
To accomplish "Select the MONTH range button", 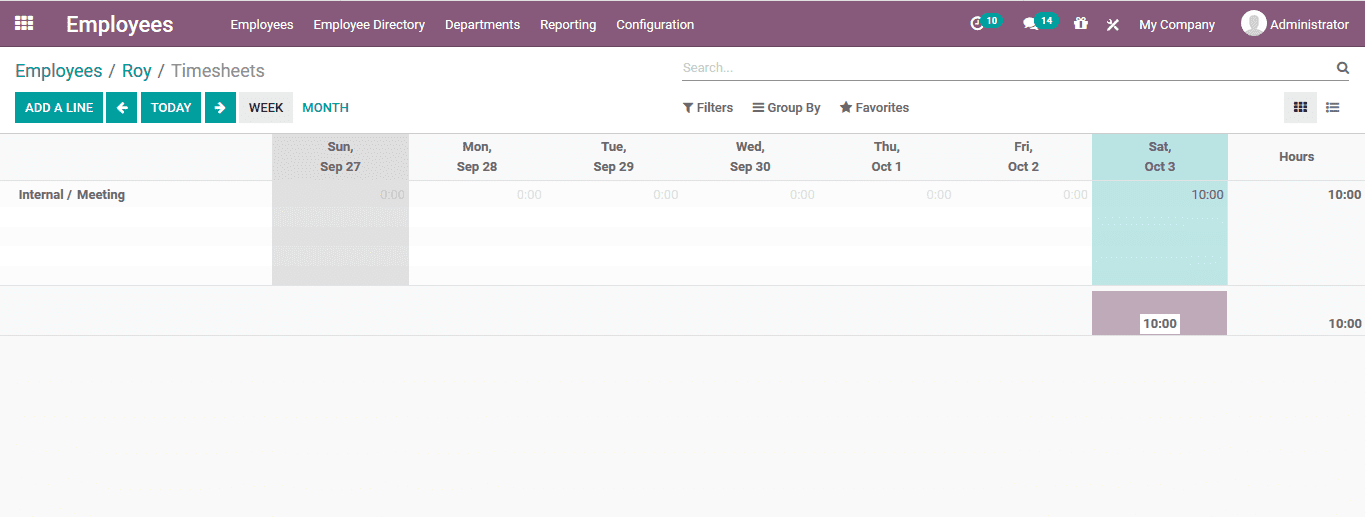I will pyautogui.click(x=325, y=108).
